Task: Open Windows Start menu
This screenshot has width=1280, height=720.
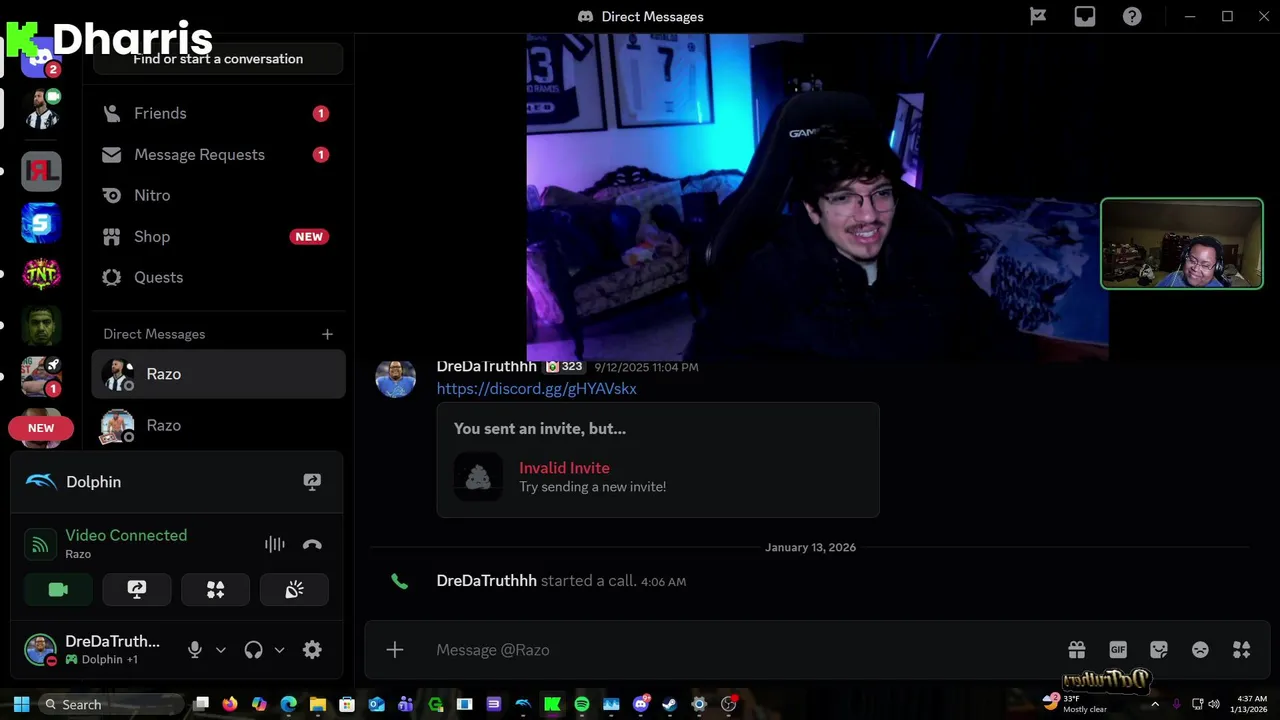Action: click(21, 704)
